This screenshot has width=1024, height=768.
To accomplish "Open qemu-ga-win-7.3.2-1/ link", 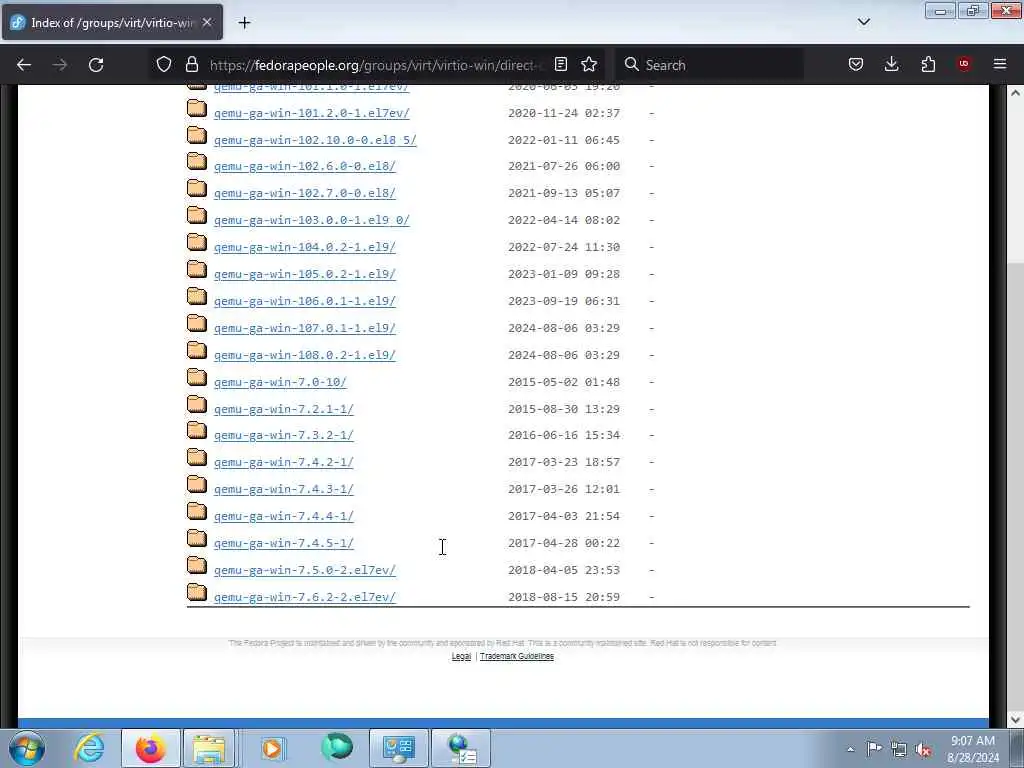I will [283, 436].
